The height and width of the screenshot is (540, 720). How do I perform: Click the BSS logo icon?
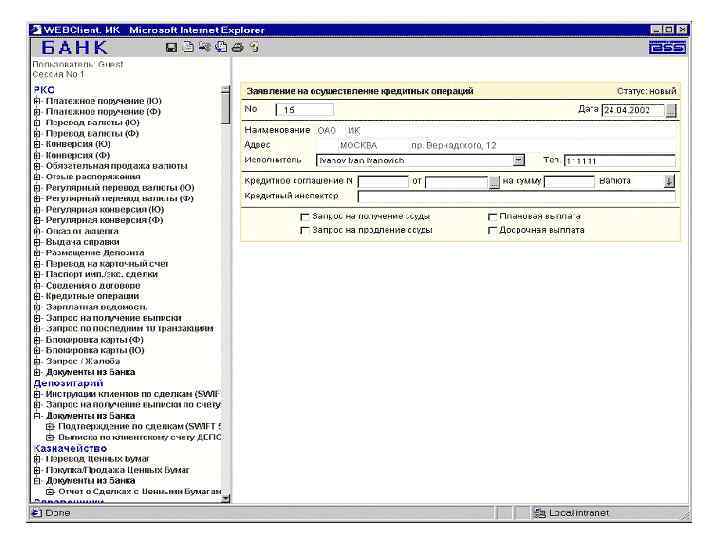668,47
